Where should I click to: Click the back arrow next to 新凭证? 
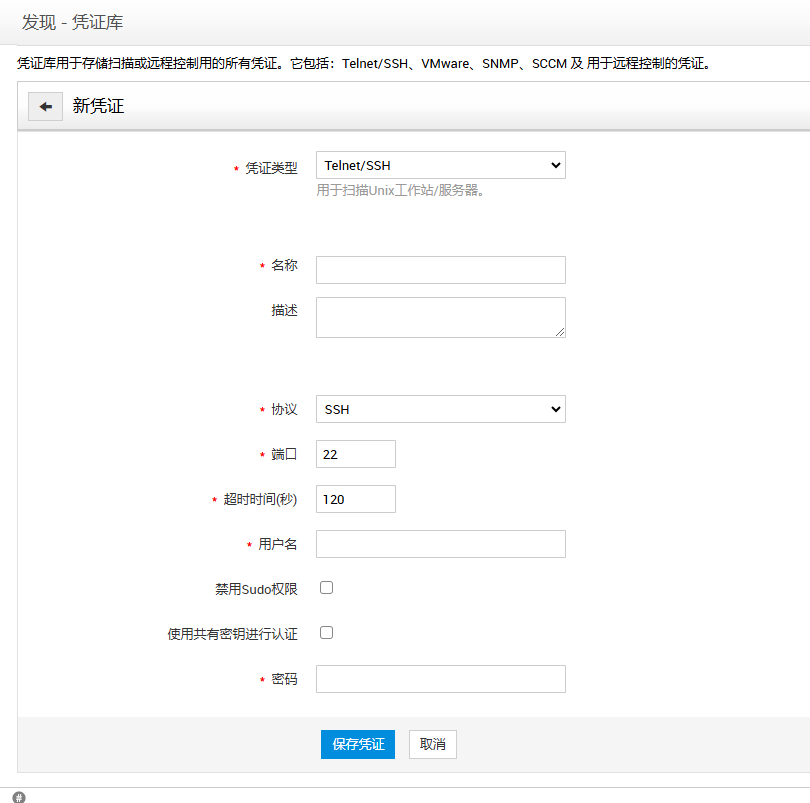45,106
